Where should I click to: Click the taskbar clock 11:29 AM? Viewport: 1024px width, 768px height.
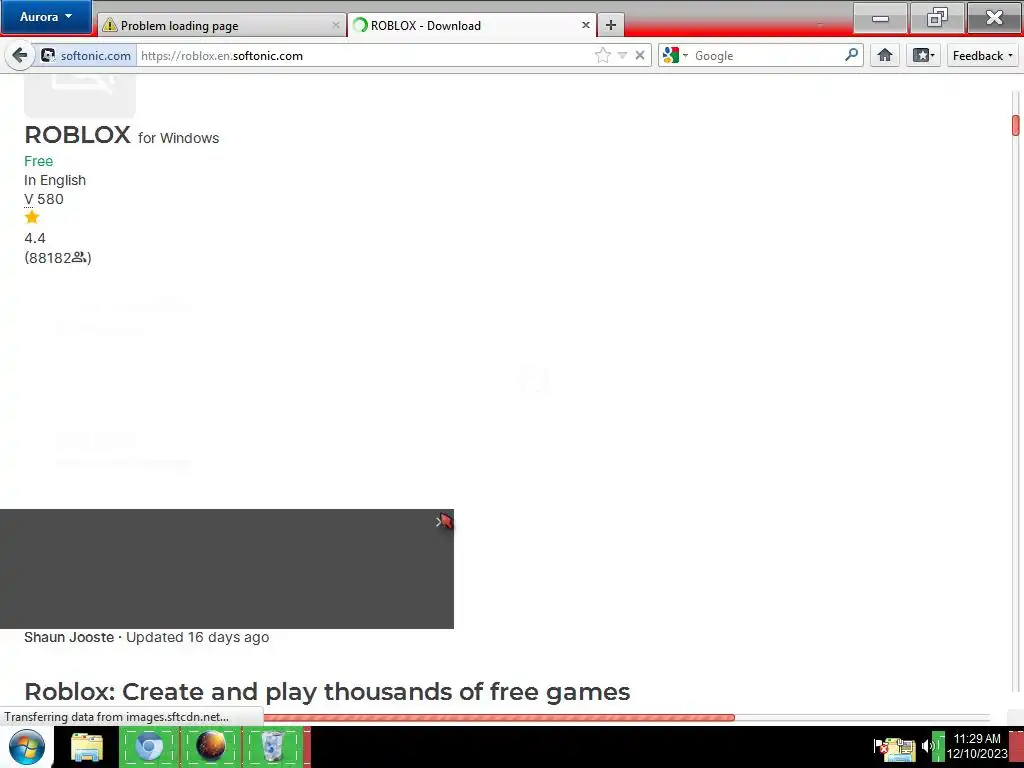[x=976, y=739]
